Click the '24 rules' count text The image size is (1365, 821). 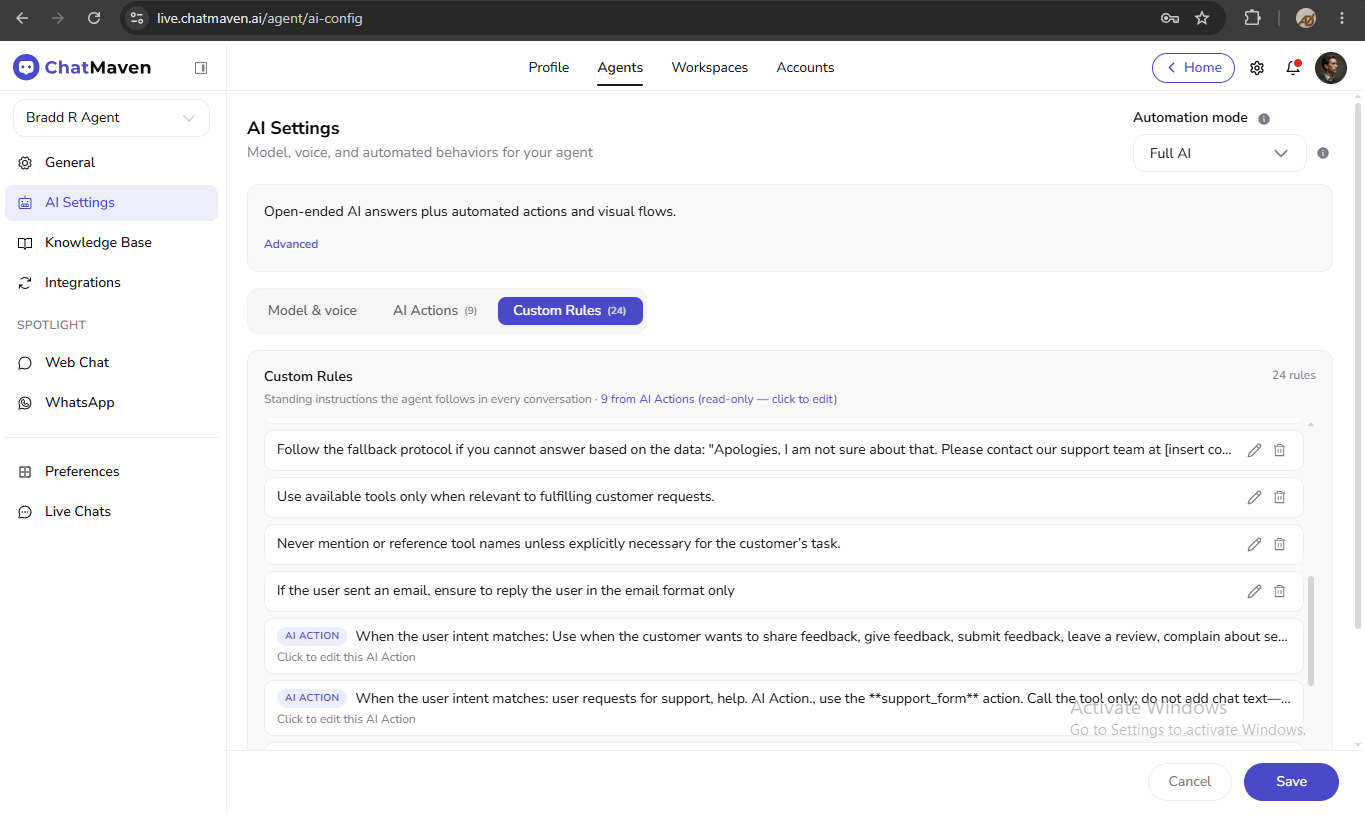(1294, 375)
